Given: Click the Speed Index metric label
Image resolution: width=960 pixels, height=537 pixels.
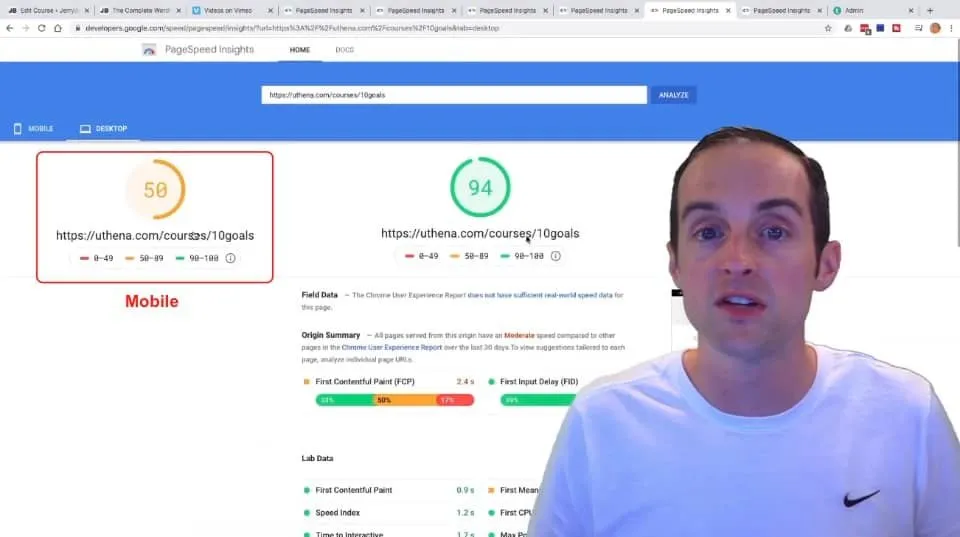Looking at the screenshot, I should coord(337,513).
